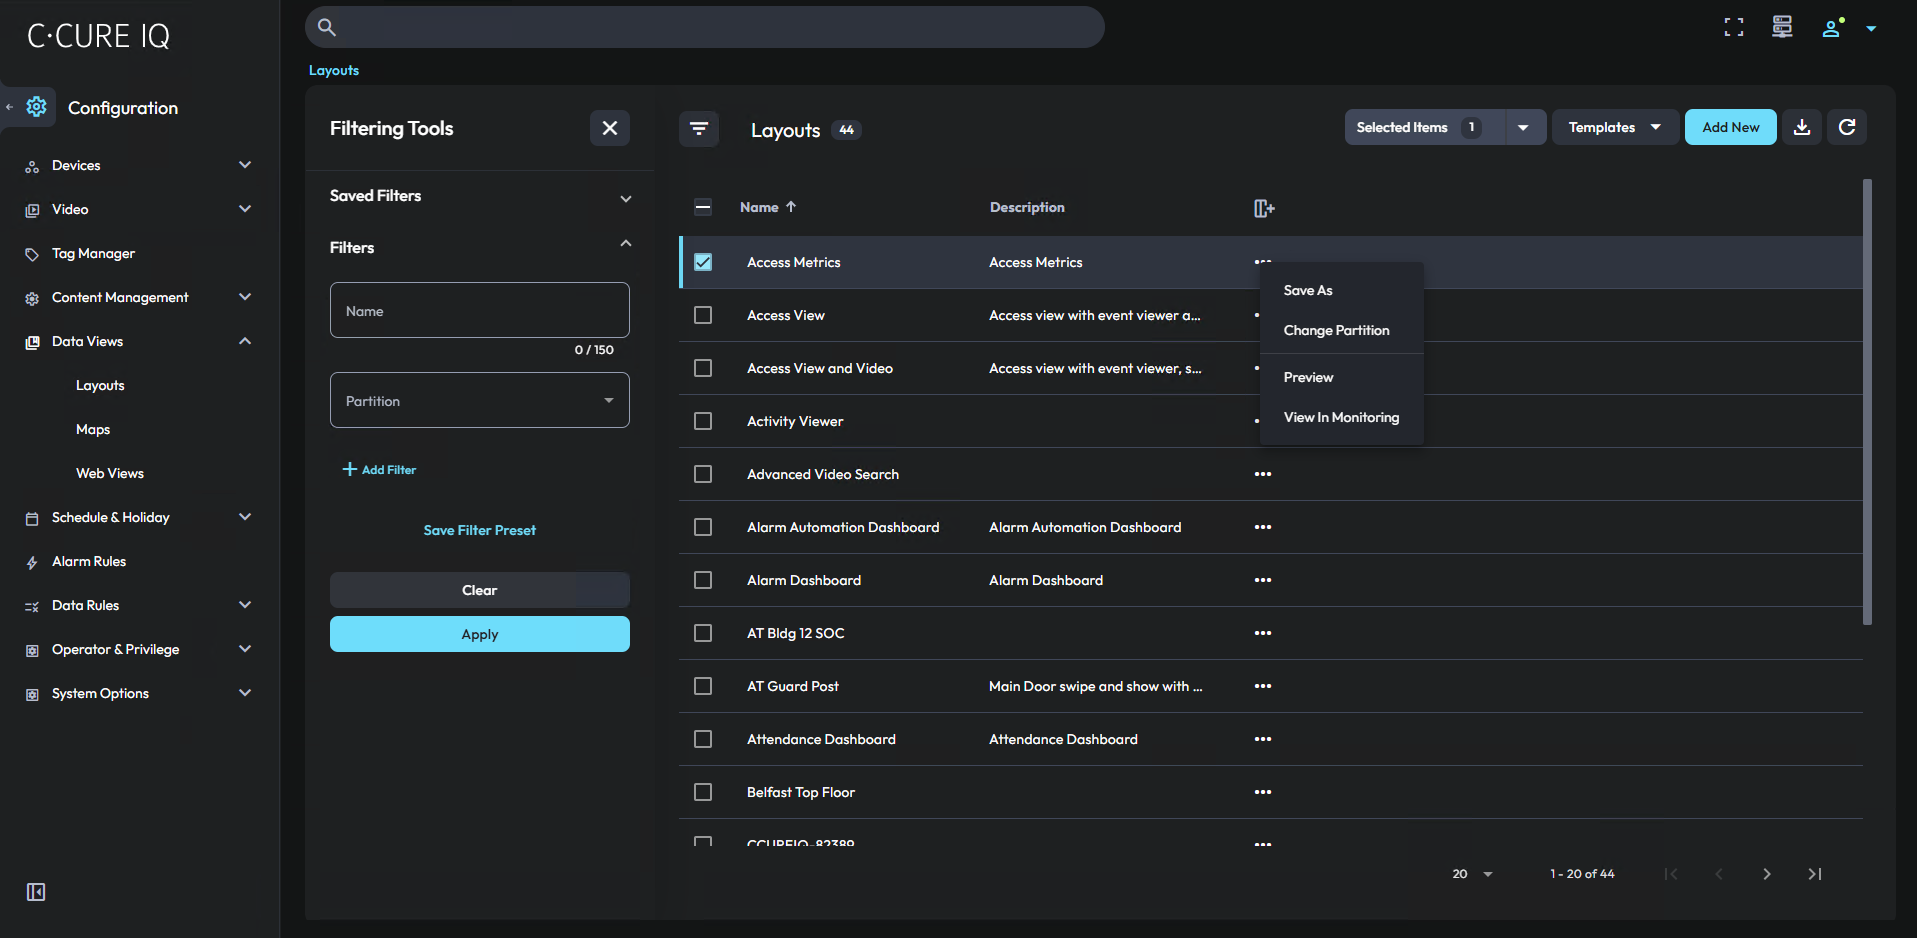Screen dimensions: 1917x938
Task: Toggle the filter panel icon
Action: point(698,129)
